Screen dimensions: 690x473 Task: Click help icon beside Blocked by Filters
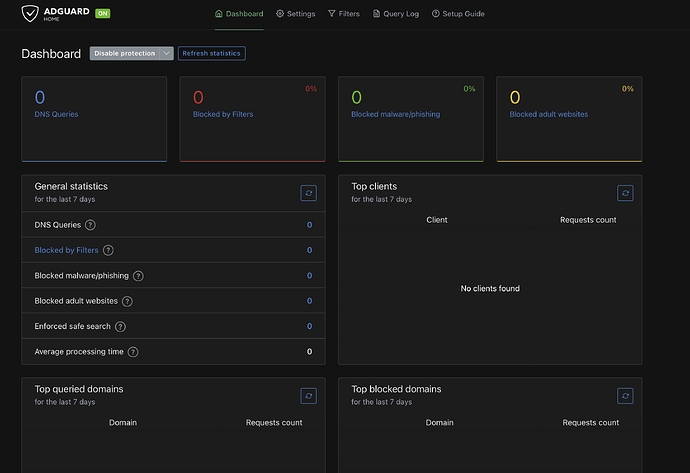point(108,250)
